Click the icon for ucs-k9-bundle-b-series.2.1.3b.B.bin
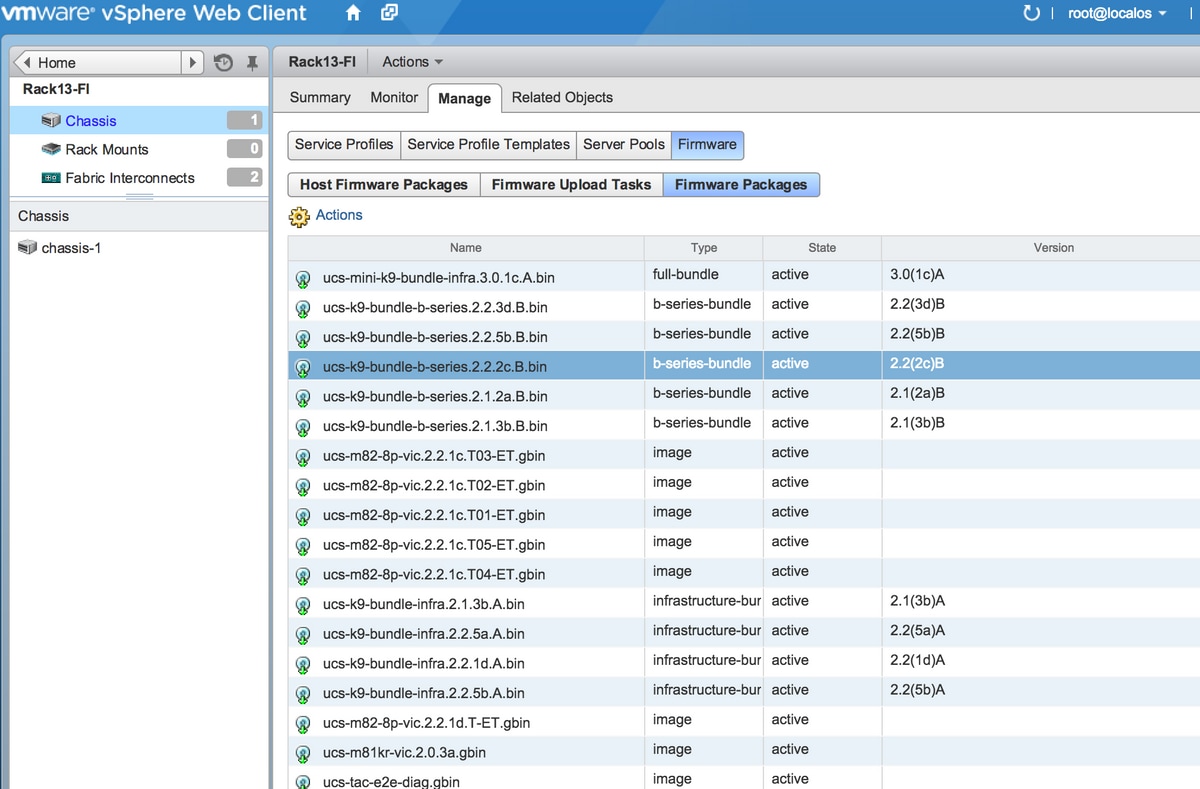1200x789 pixels. coord(303,427)
